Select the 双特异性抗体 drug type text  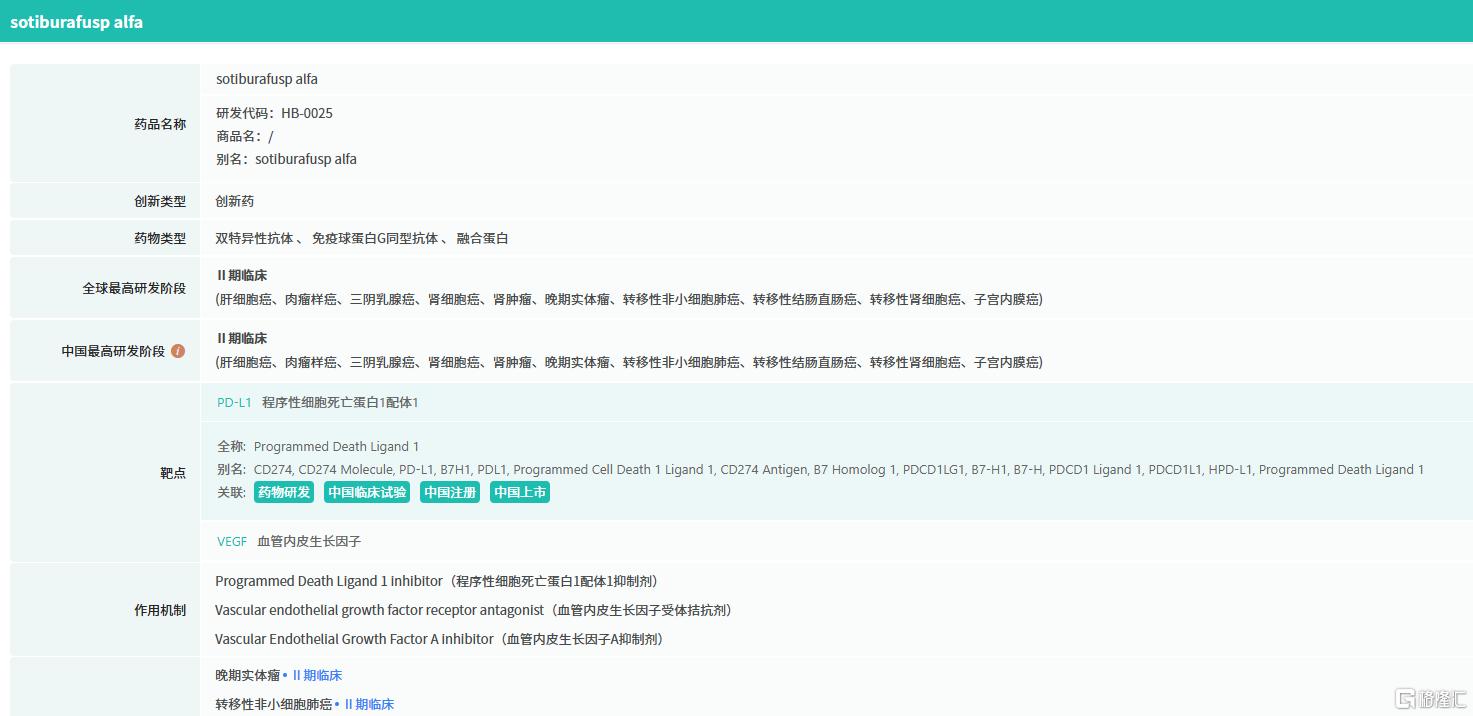pos(255,238)
